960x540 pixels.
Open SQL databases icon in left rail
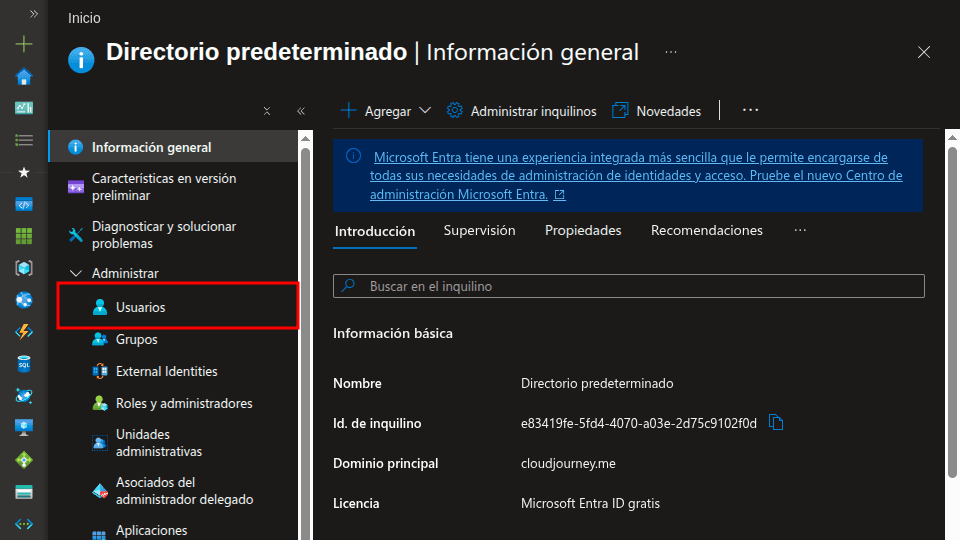[x=24, y=364]
